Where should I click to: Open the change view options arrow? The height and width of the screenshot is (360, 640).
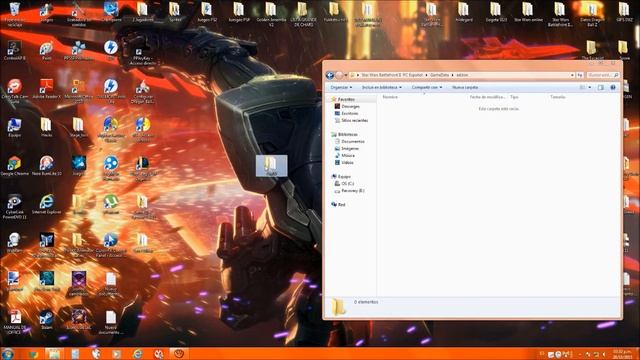(590, 87)
